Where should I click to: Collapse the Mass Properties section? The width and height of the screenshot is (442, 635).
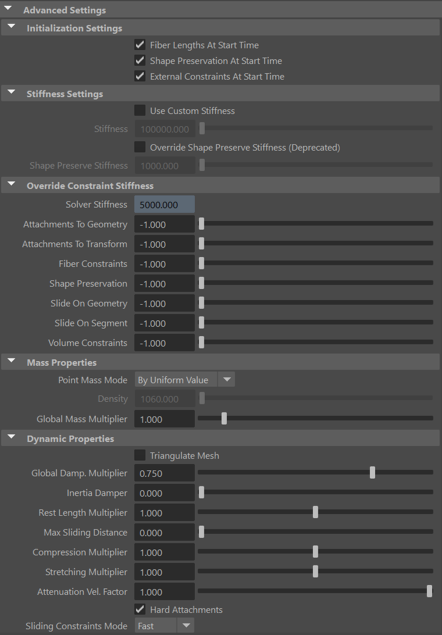point(11,361)
